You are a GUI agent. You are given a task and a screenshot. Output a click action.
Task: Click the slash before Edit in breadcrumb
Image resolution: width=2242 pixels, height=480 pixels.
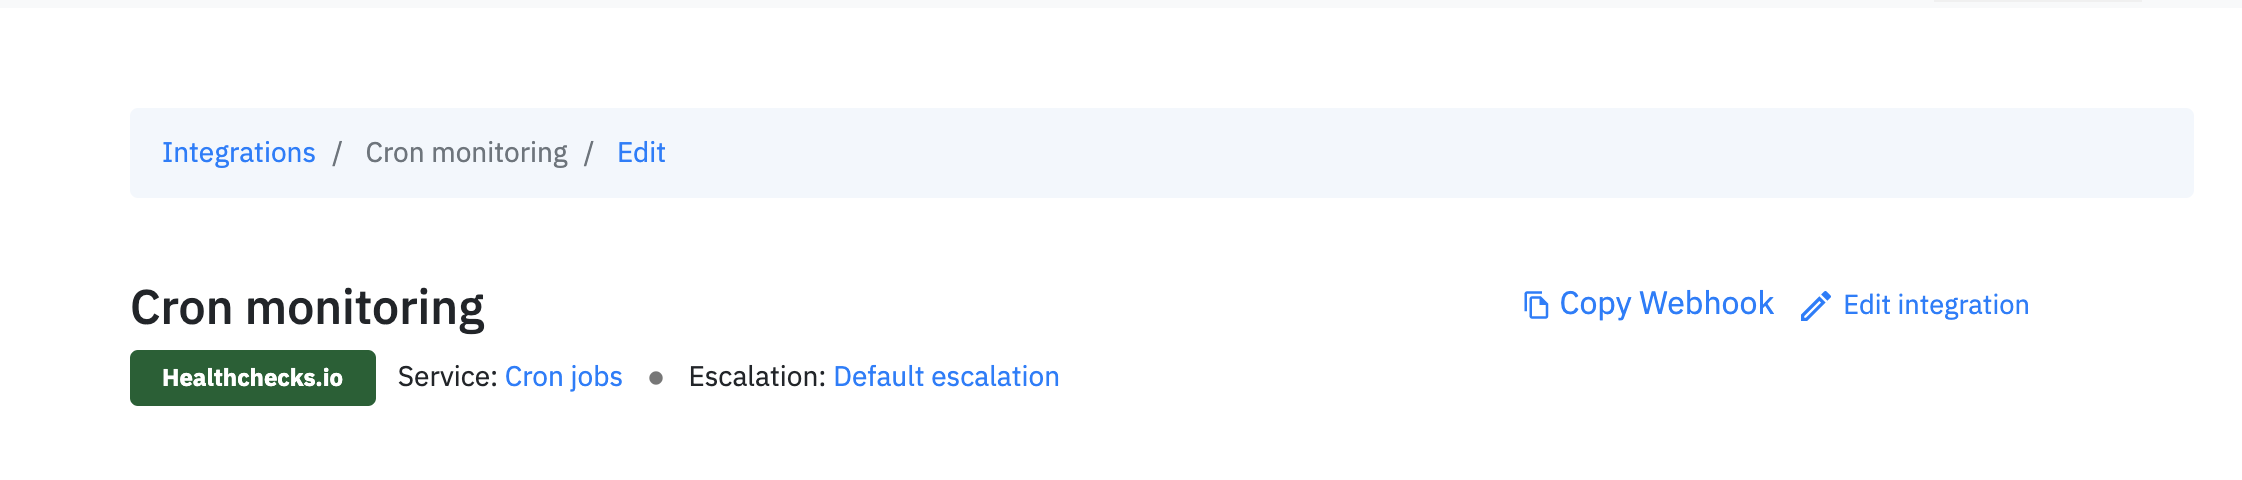click(589, 153)
